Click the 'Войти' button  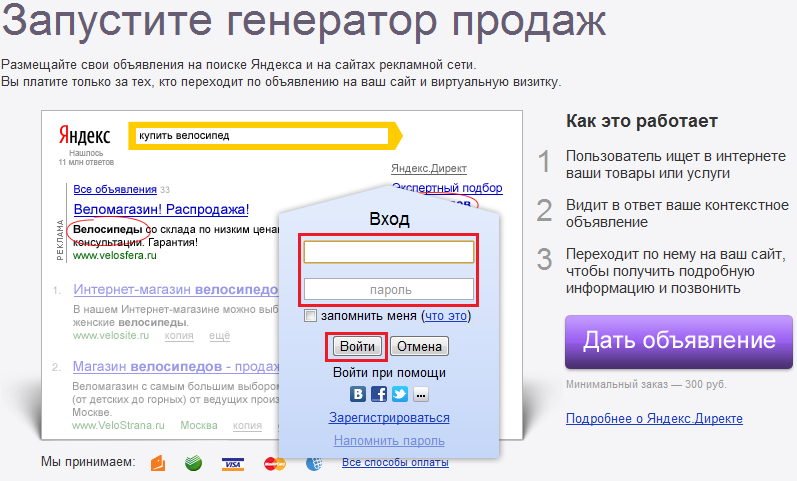click(357, 347)
